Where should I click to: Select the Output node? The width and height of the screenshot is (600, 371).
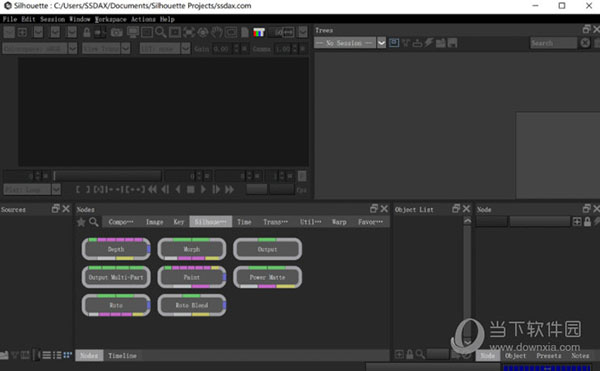tap(267, 249)
